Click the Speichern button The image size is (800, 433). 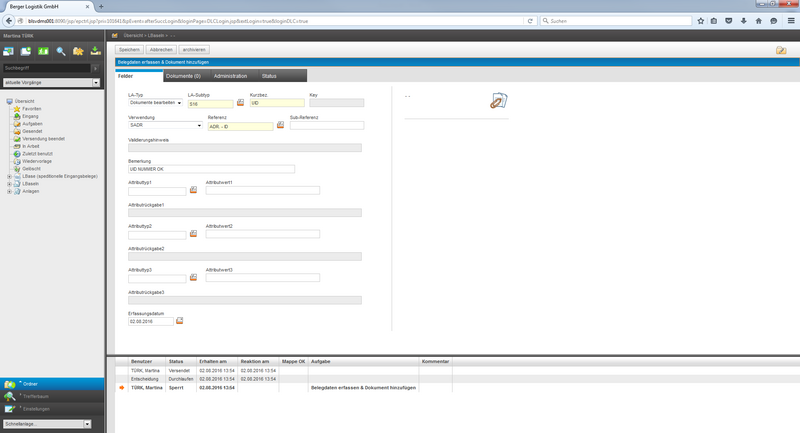tap(130, 49)
